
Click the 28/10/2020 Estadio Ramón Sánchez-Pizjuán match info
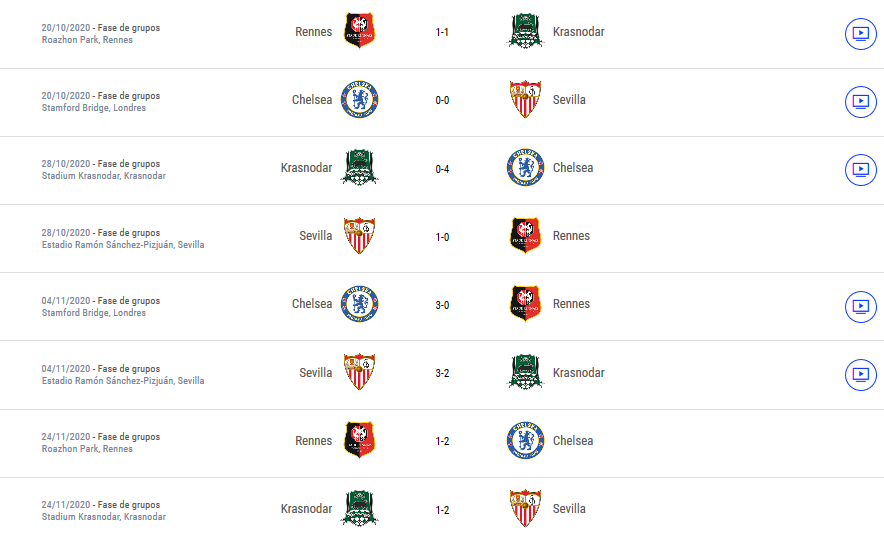(123, 238)
